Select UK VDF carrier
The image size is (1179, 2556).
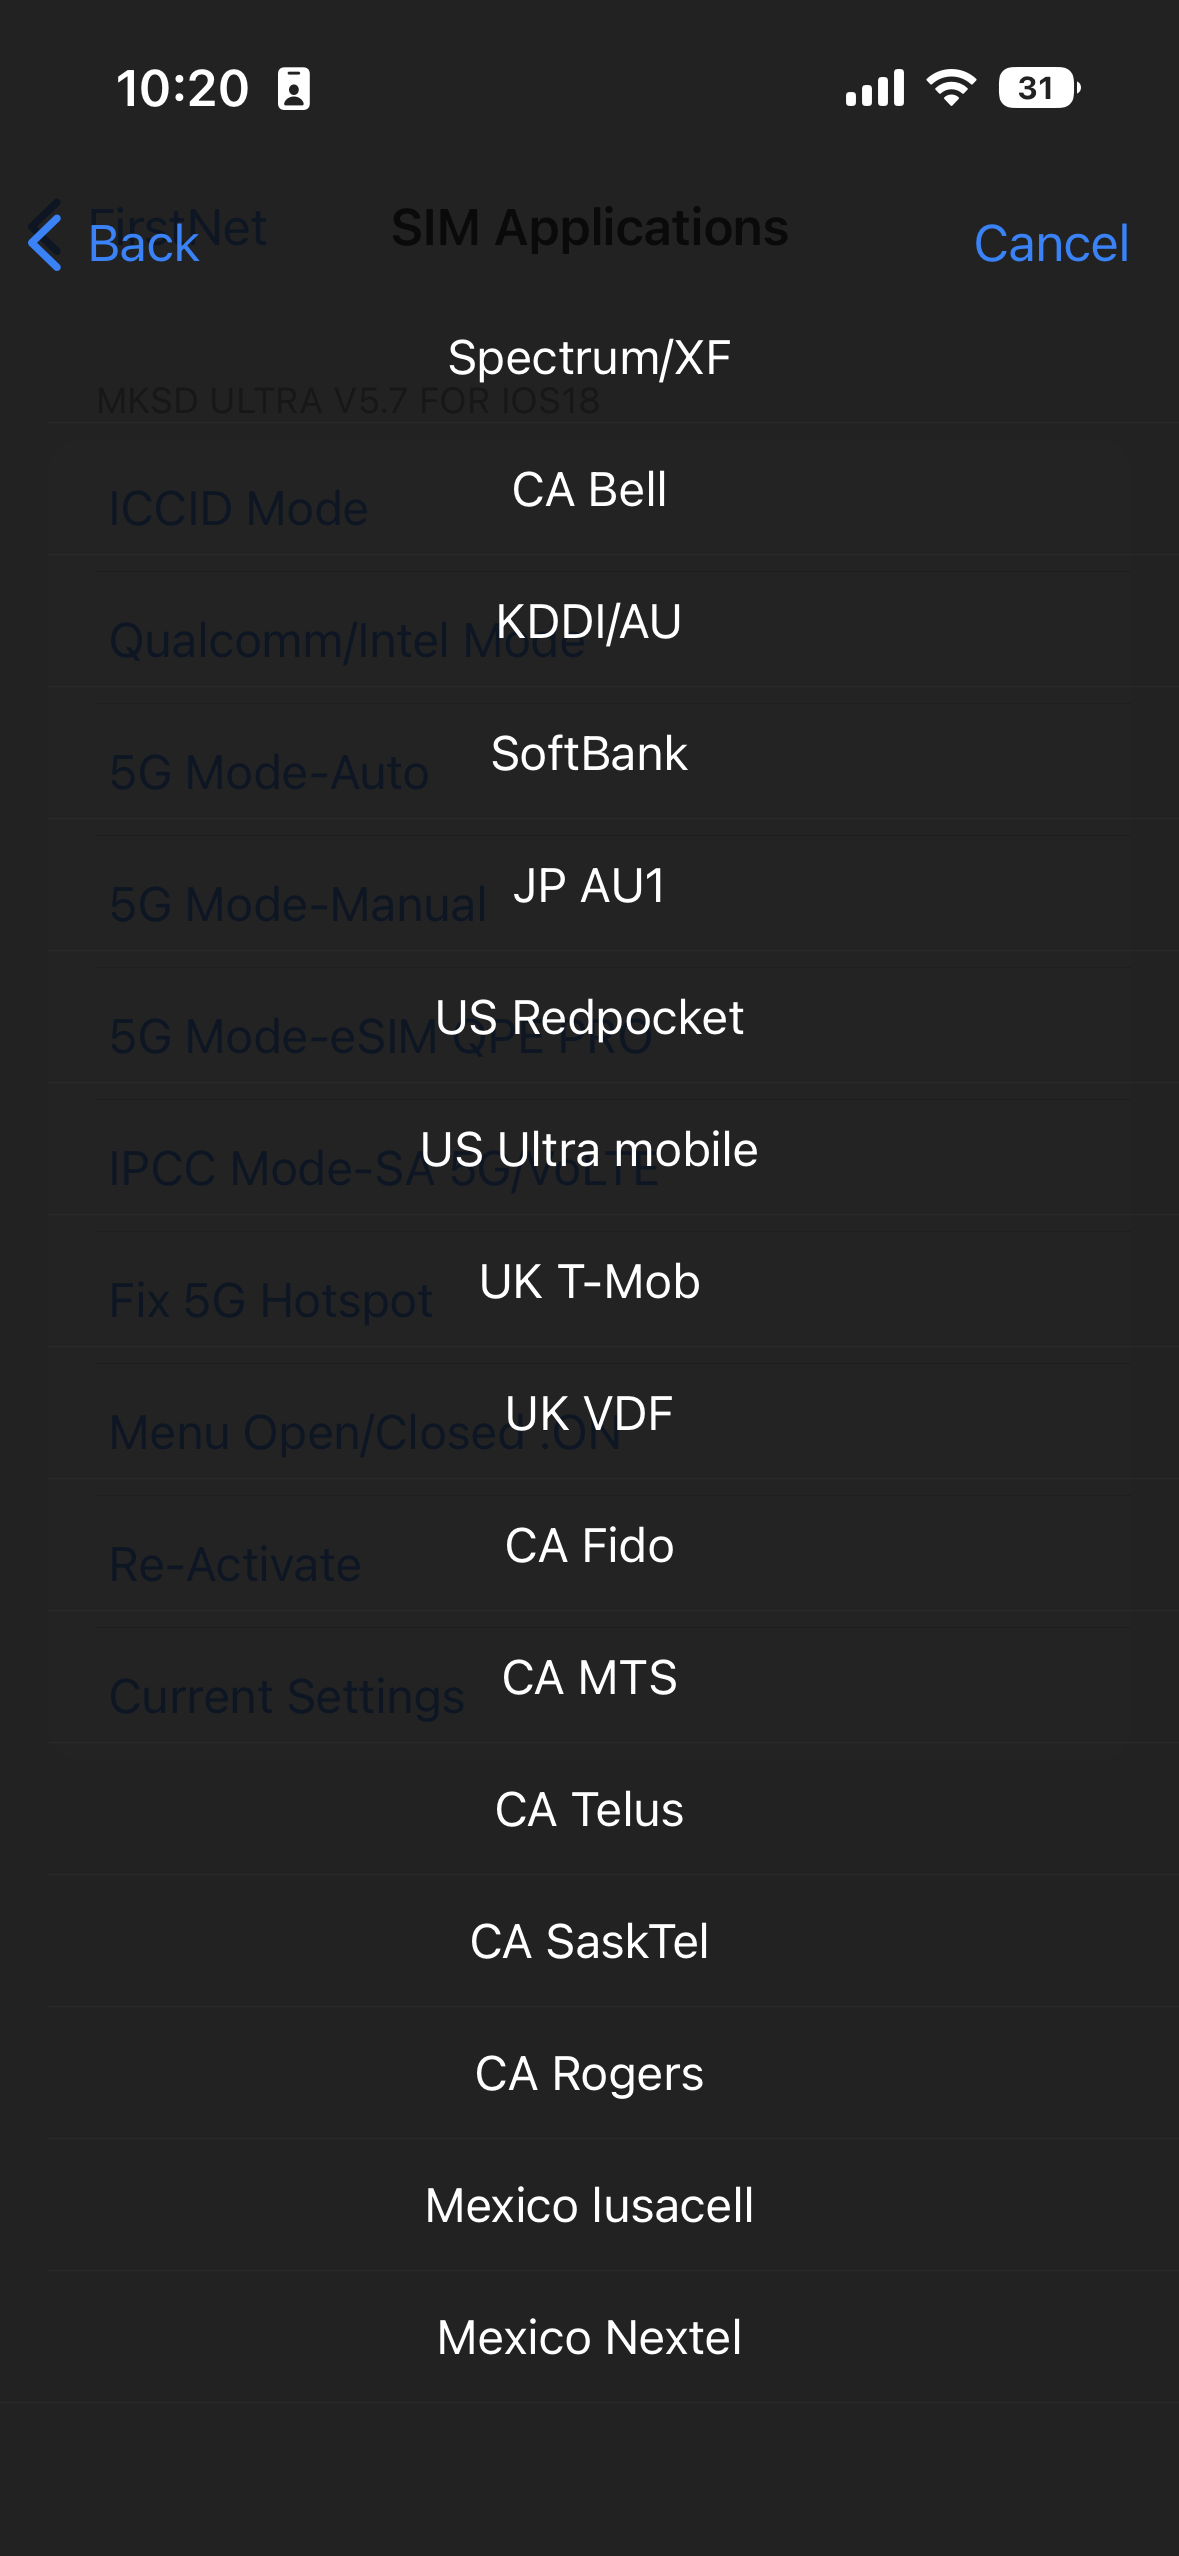point(589,1414)
